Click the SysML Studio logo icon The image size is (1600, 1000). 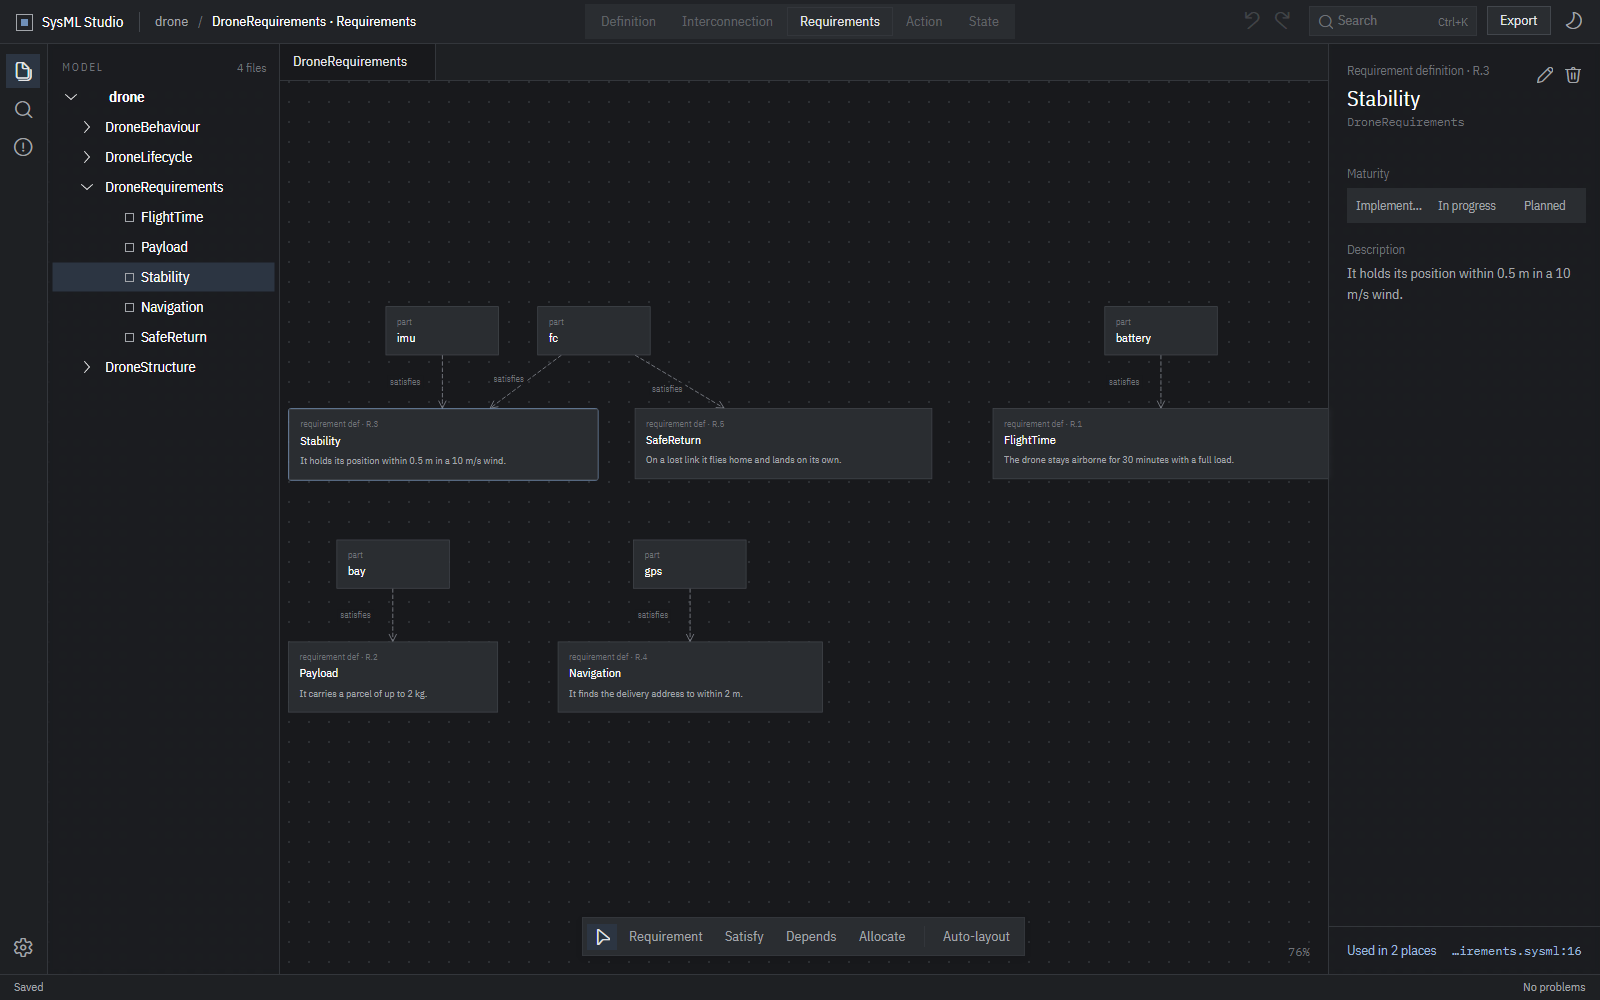[24, 22]
